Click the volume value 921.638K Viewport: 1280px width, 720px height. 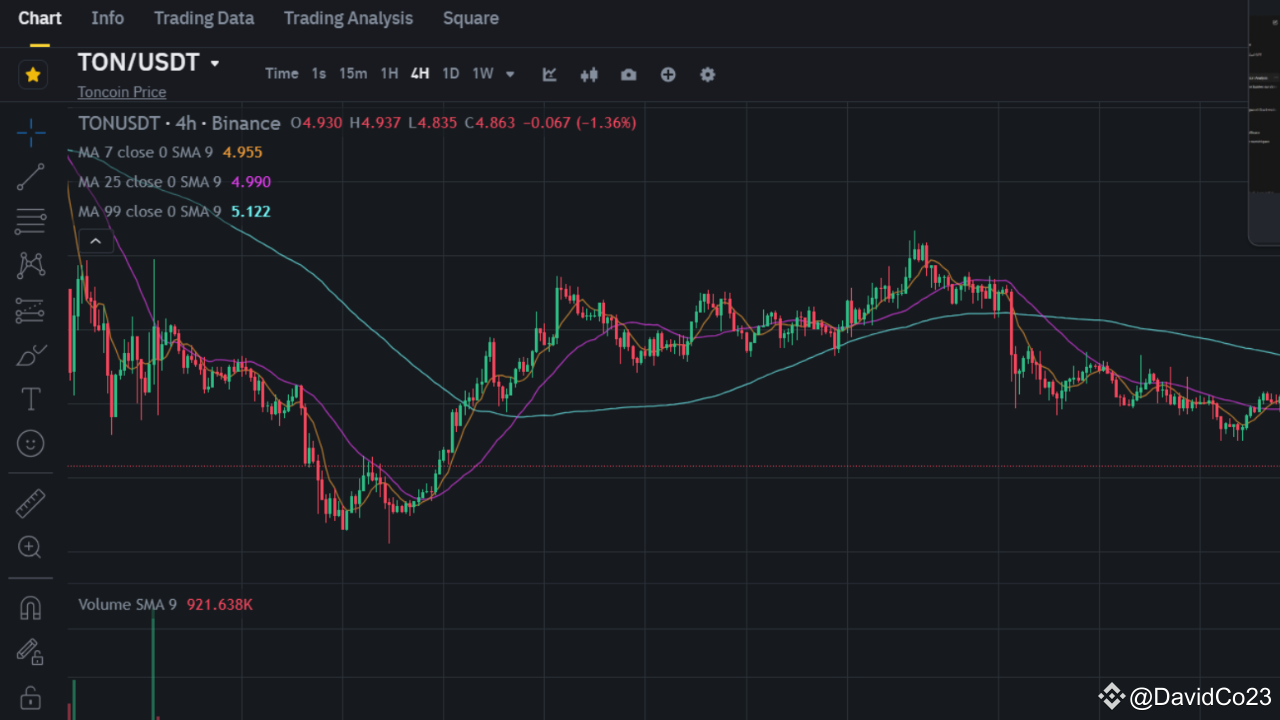pyautogui.click(x=220, y=605)
